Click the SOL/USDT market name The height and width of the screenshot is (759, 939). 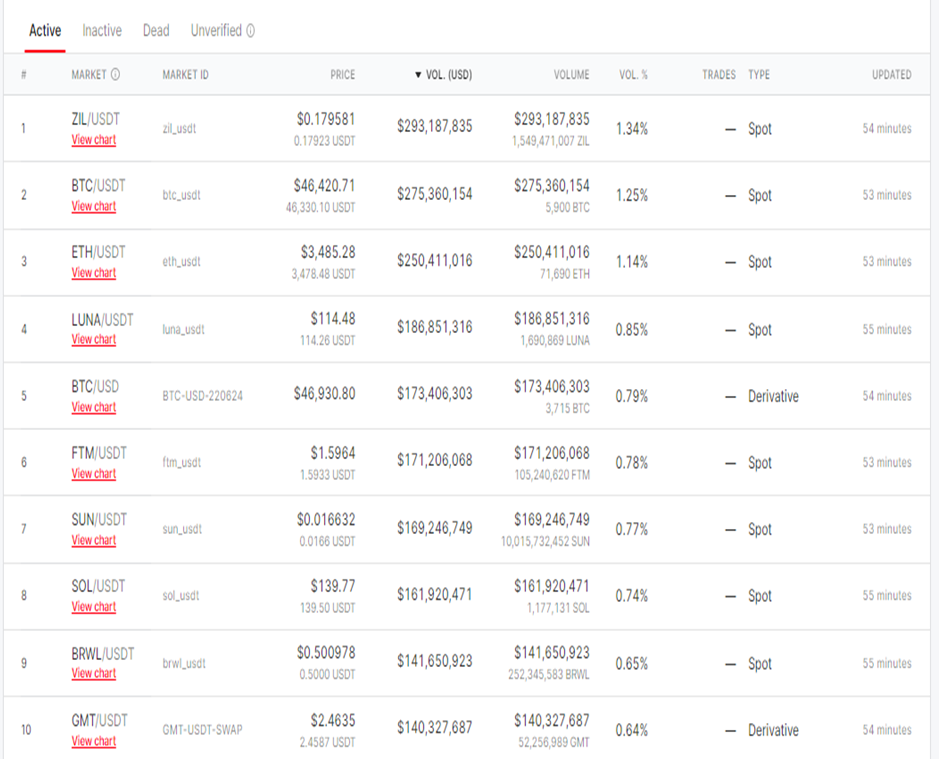click(x=98, y=586)
